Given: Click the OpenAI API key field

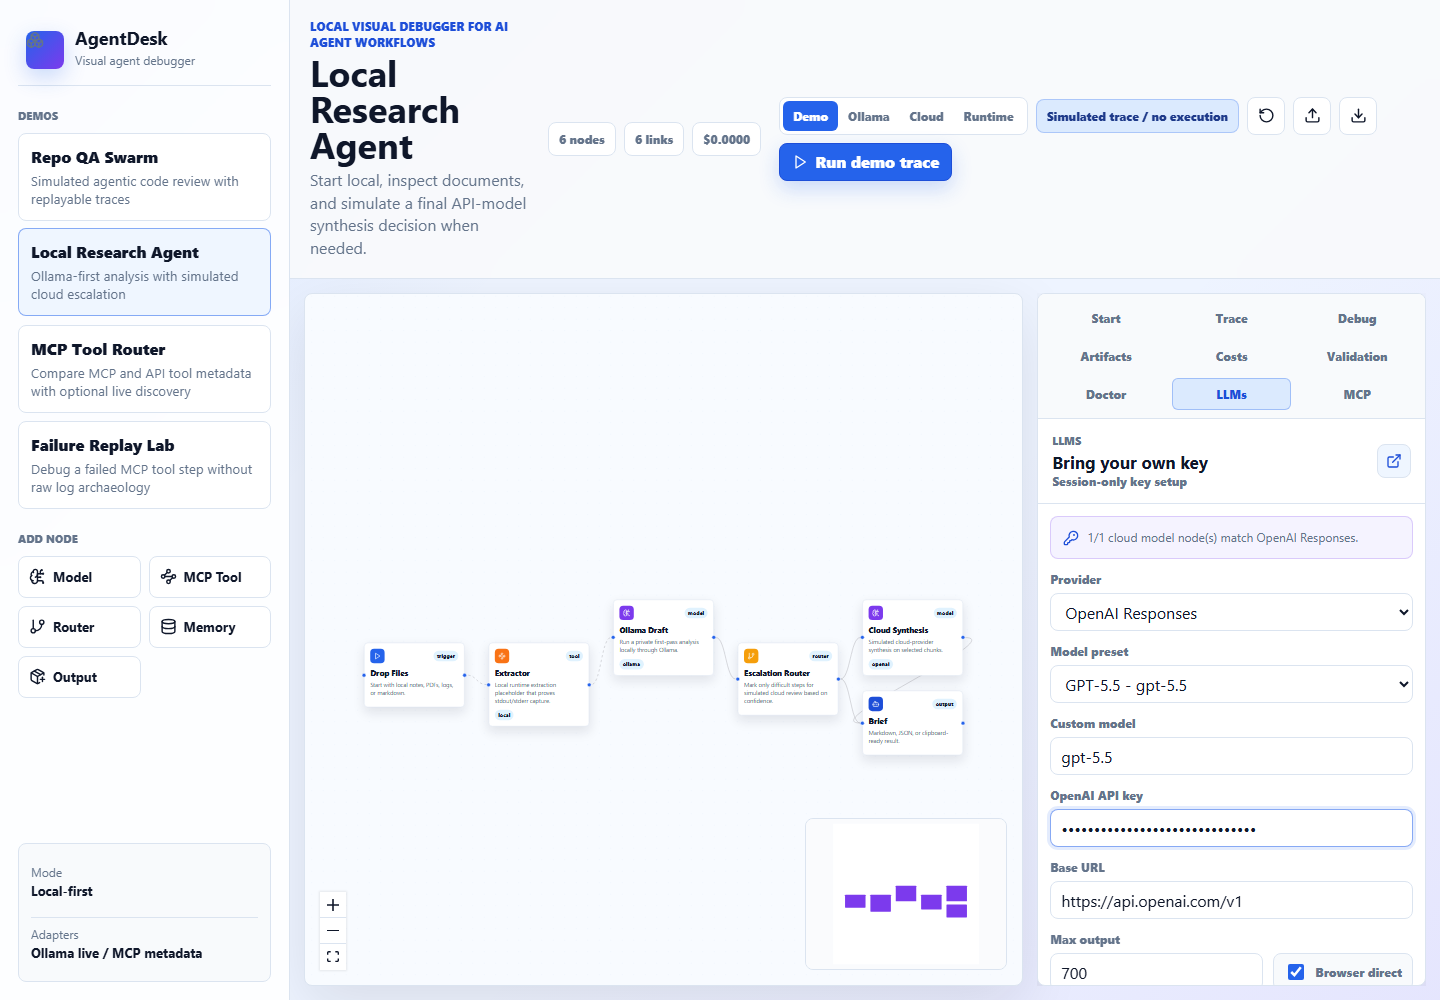Looking at the screenshot, I should (1231, 829).
